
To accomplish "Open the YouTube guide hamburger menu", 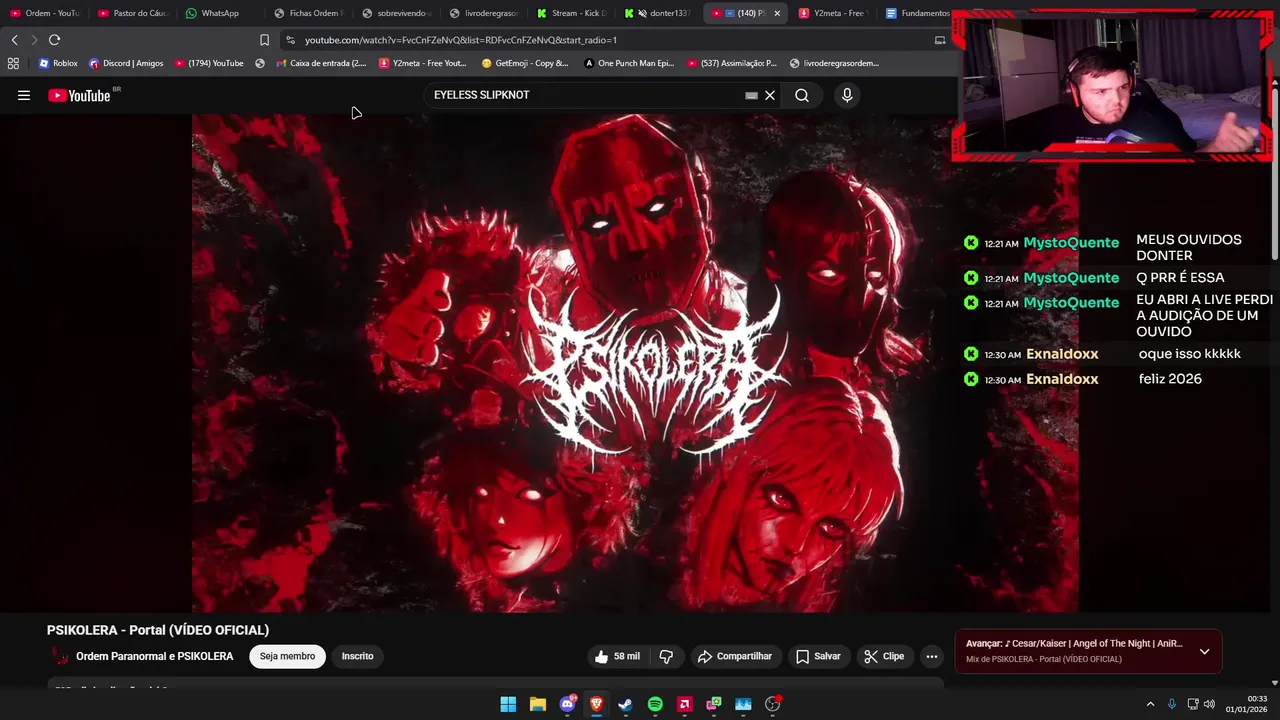I will tap(24, 95).
